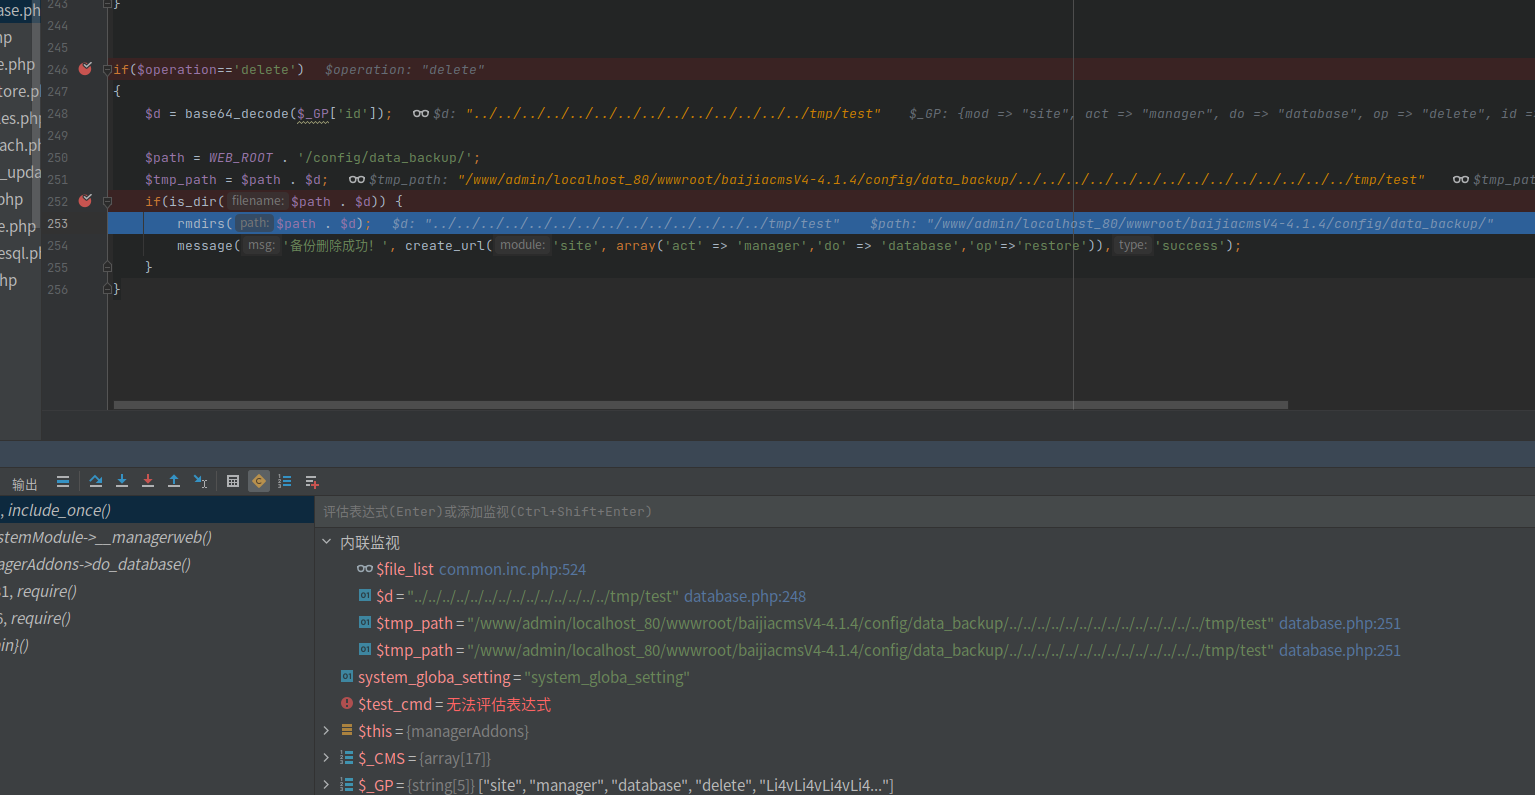Select the "1, require()" stack frame
The image size is (1535, 795).
[x=157, y=591]
